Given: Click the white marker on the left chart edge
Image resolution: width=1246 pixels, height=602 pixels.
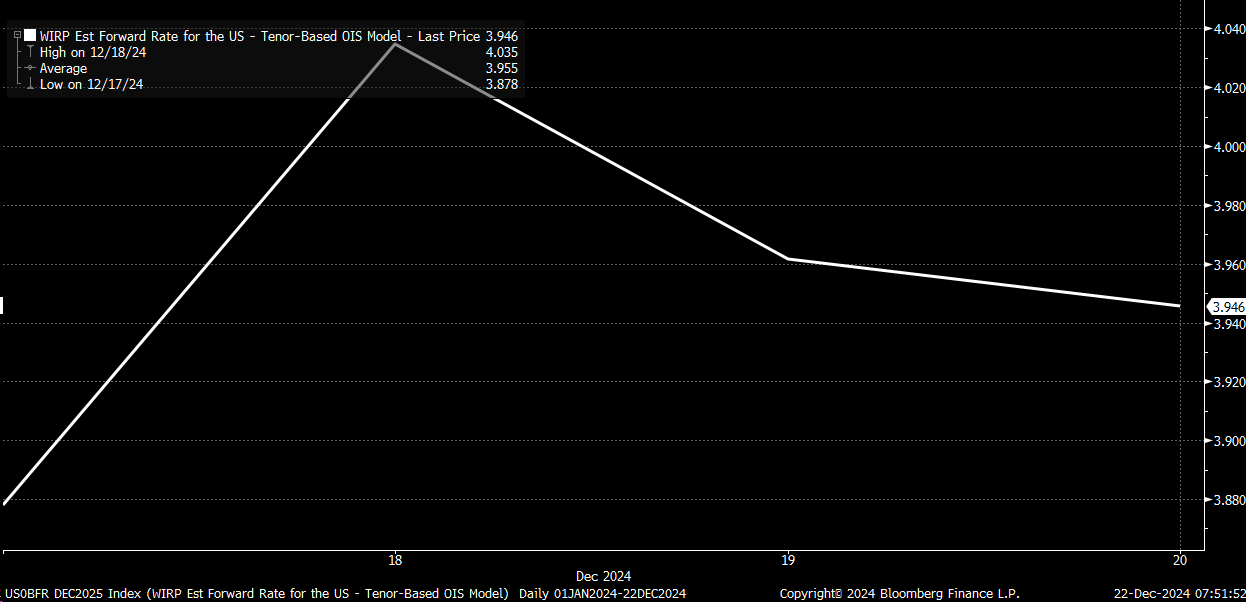Looking at the screenshot, I should [x=2, y=306].
